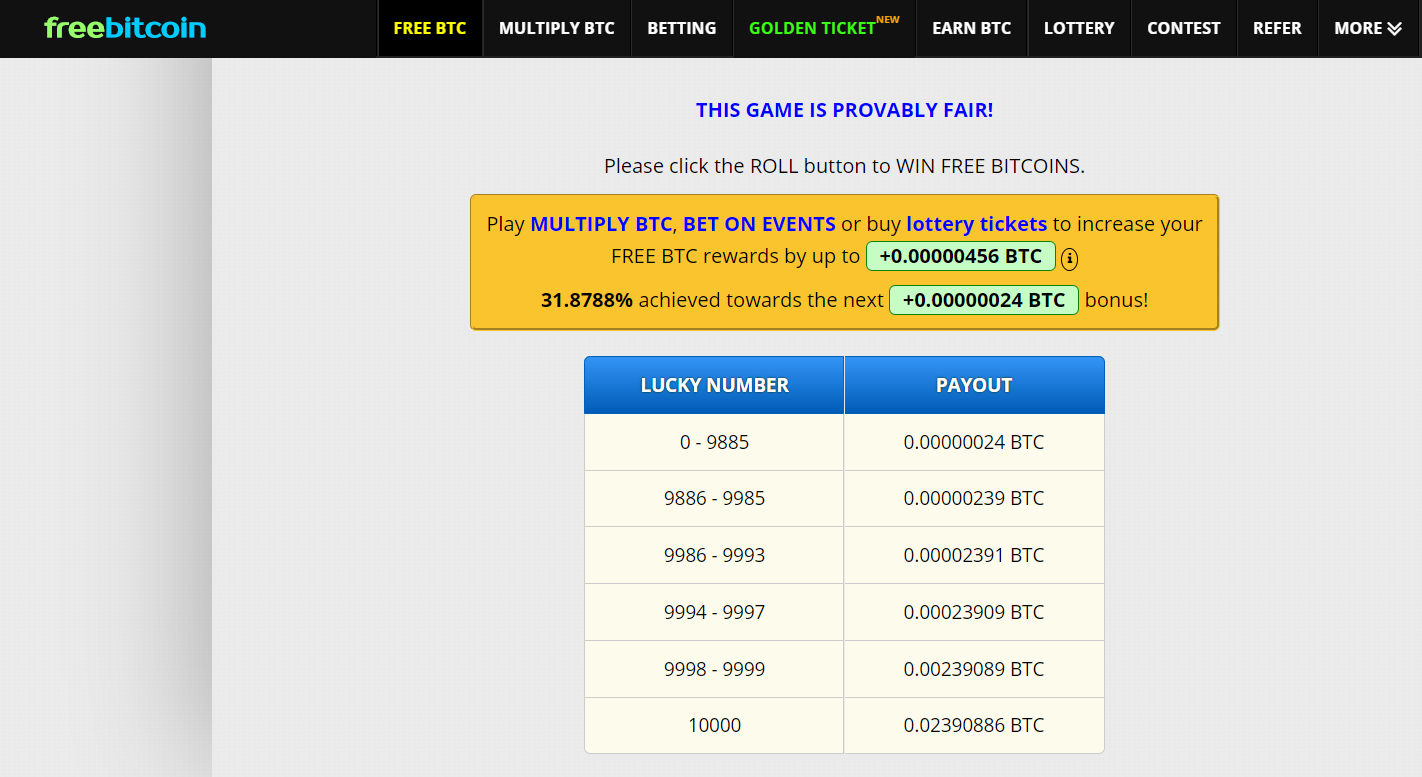Select the payout 0.00023909 BTC cell
This screenshot has width=1422, height=777.
tap(975, 612)
